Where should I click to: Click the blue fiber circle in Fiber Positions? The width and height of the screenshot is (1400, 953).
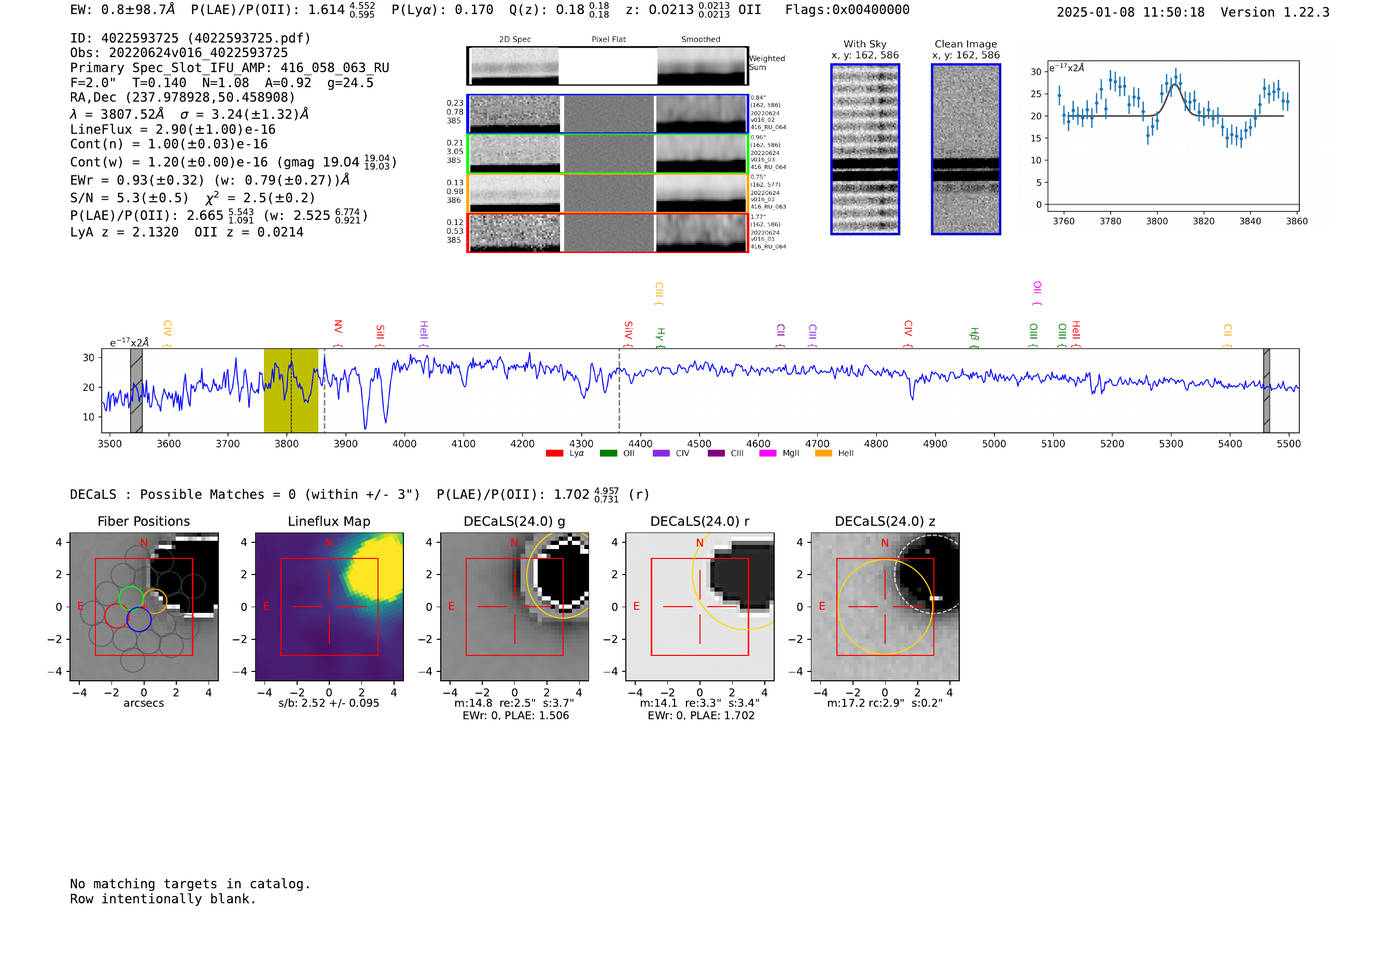[139, 620]
